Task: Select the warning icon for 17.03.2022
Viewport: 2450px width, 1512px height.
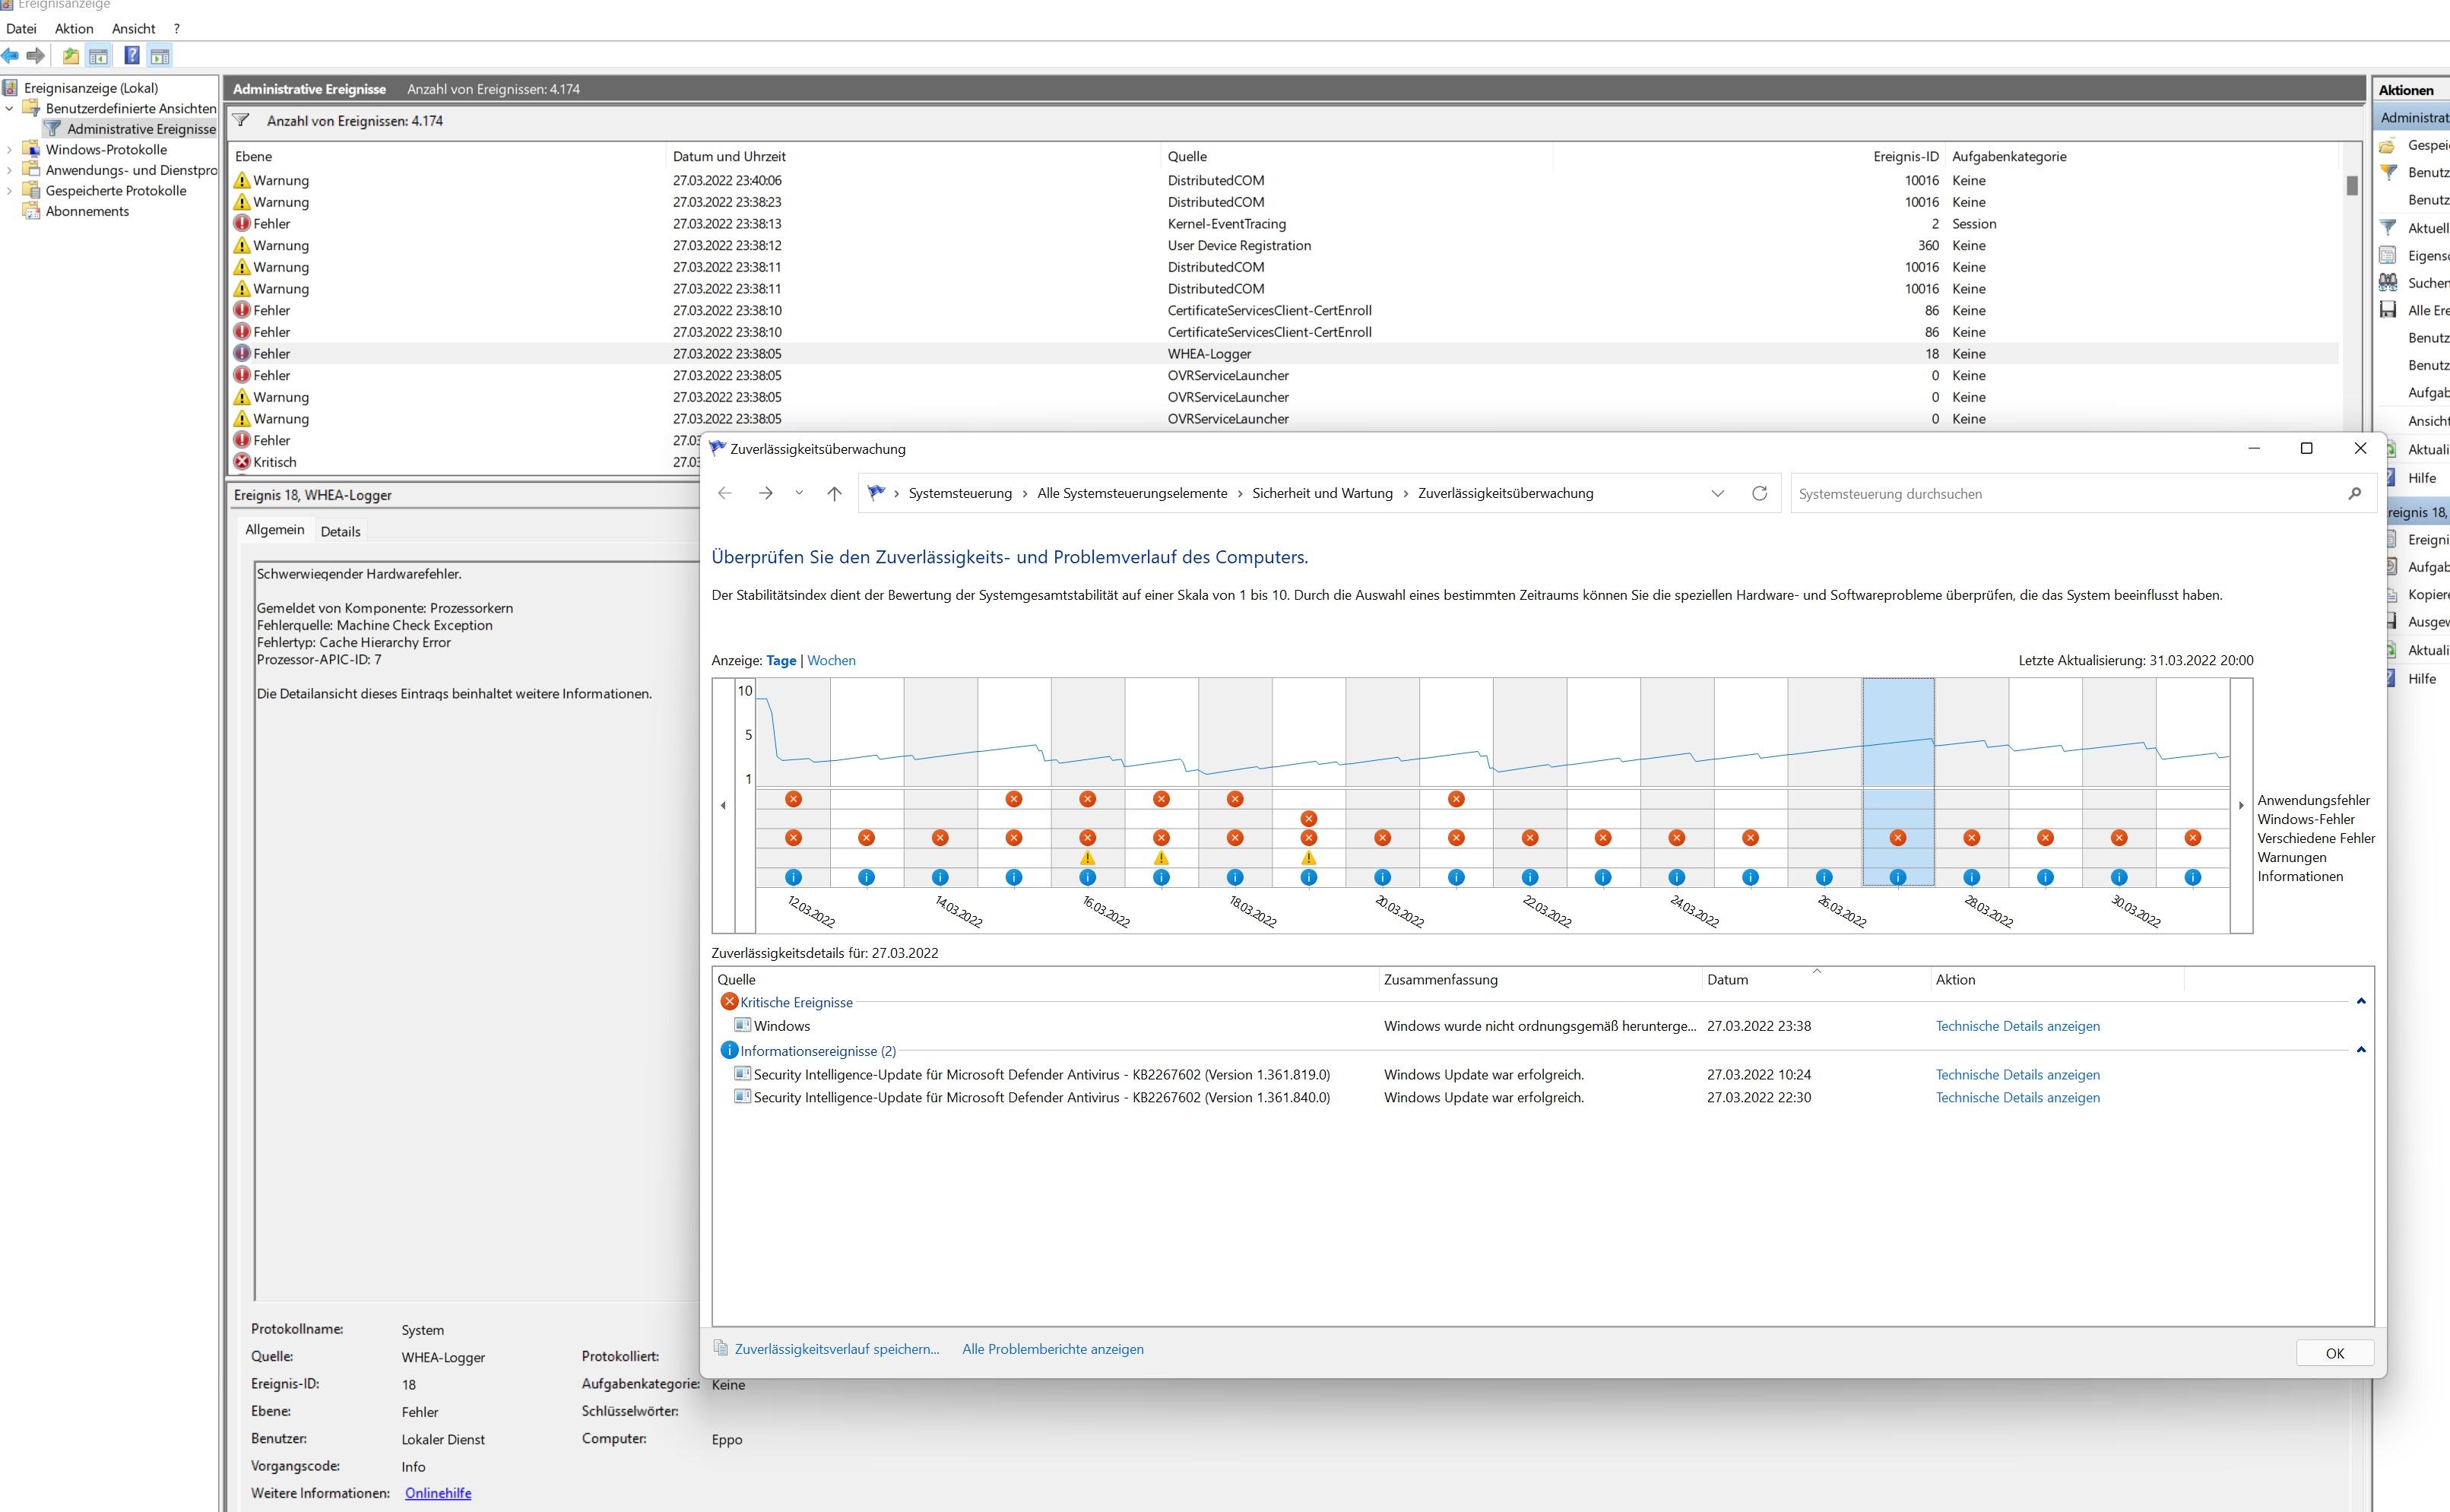Action: 1161,857
